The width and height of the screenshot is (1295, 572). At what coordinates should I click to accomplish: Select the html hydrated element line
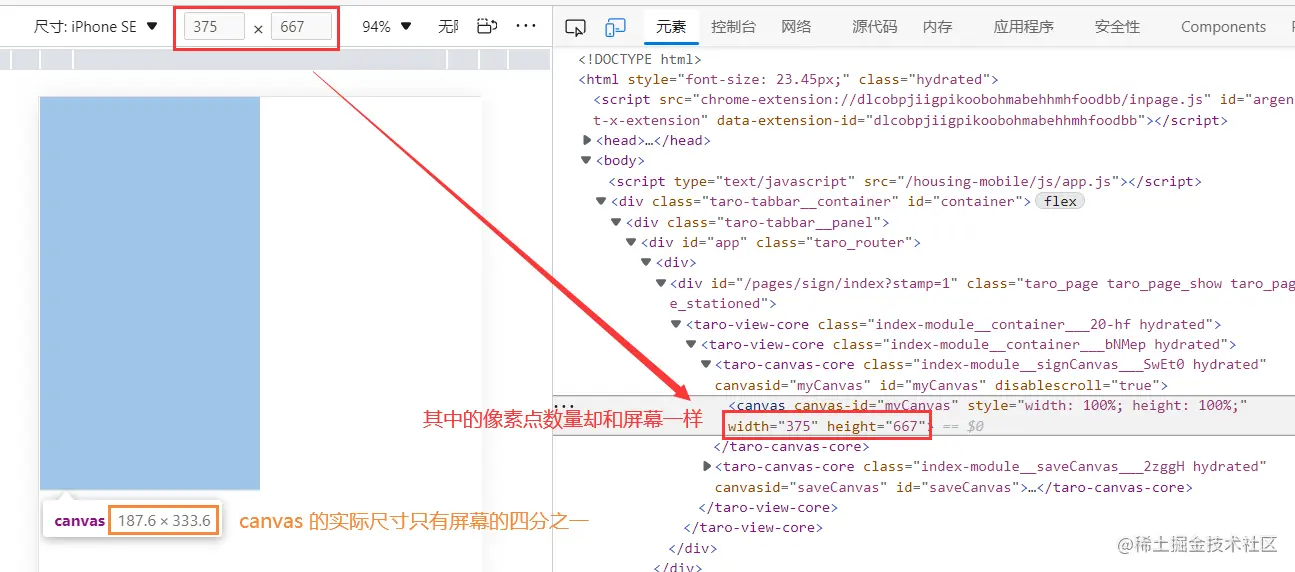click(x=788, y=79)
